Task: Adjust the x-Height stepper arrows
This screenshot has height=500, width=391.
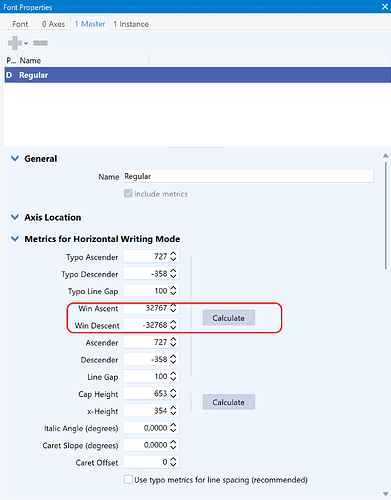Action: pyautogui.click(x=173, y=411)
